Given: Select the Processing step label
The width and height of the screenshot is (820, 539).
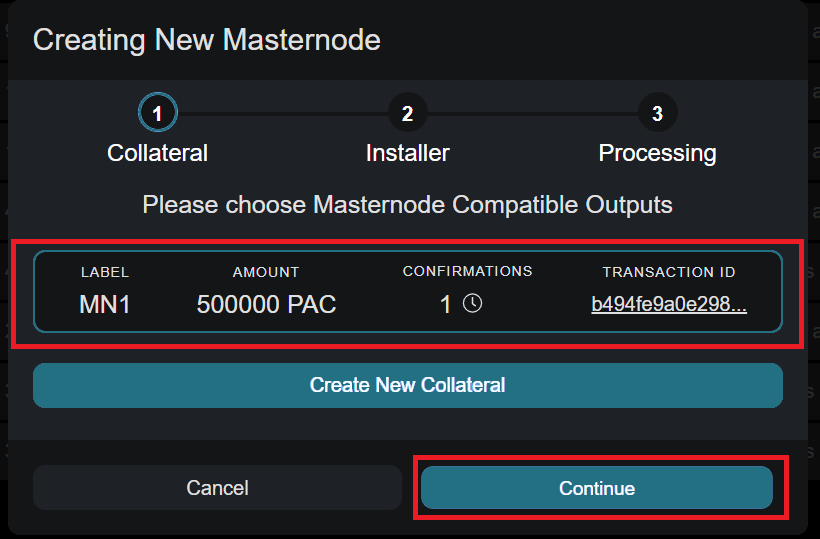Looking at the screenshot, I should (657, 153).
